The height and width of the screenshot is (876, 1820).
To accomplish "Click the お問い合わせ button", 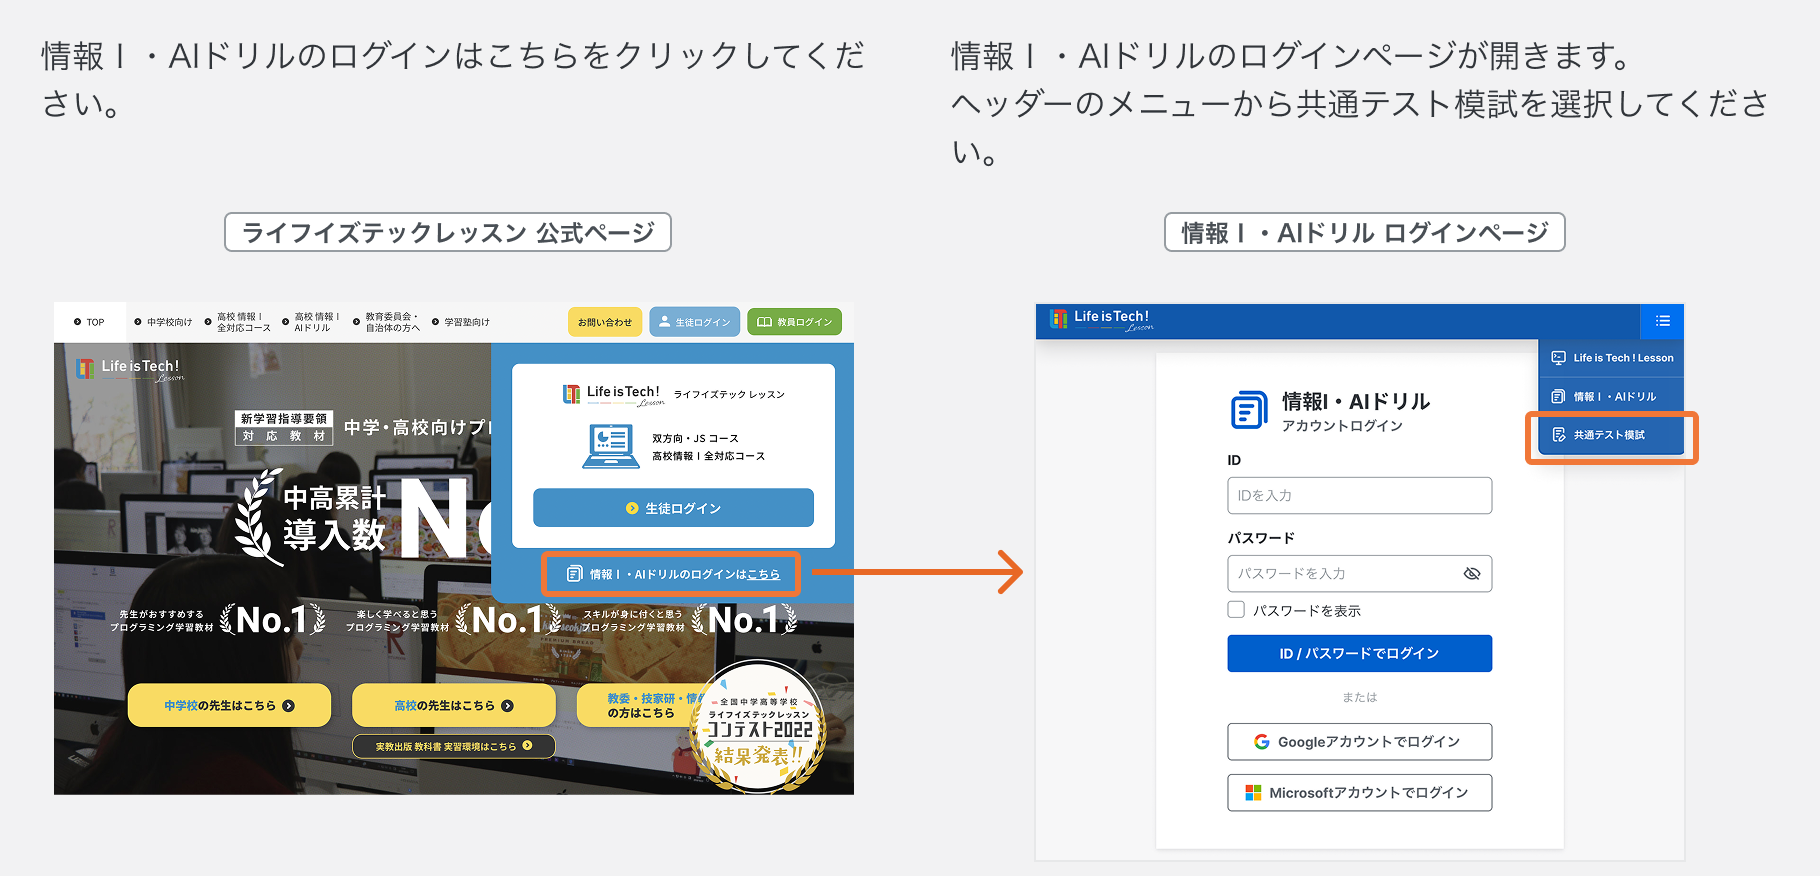I will [x=605, y=322].
